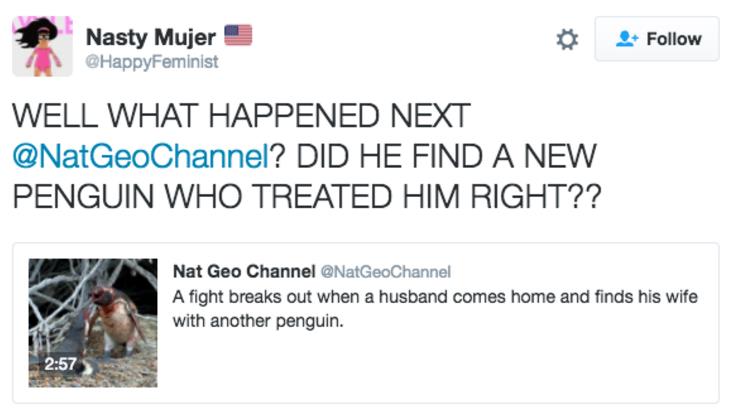Open the quoted tweet's @NatGeoChannel handle
The height and width of the screenshot is (412, 742).
[x=386, y=272]
